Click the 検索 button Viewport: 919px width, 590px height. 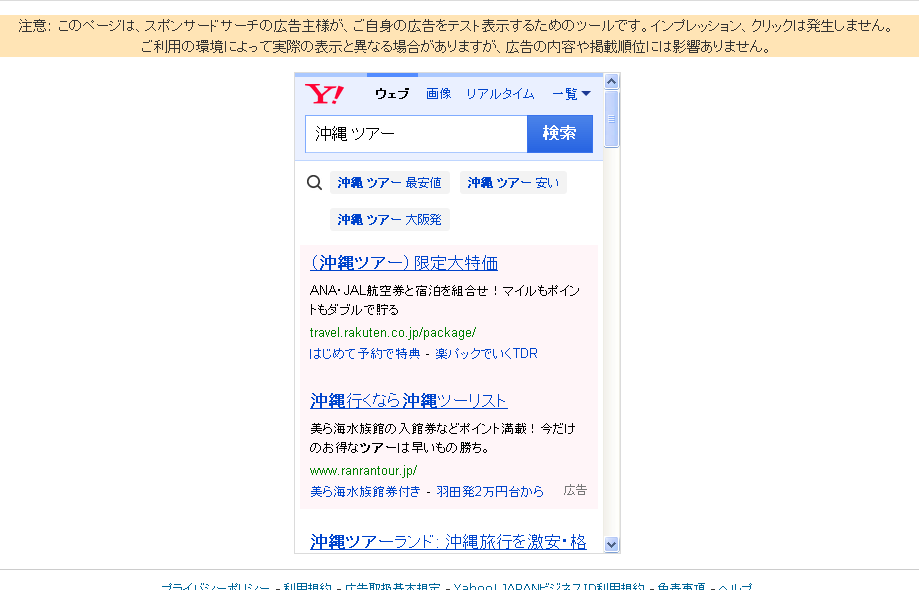pyautogui.click(x=560, y=134)
